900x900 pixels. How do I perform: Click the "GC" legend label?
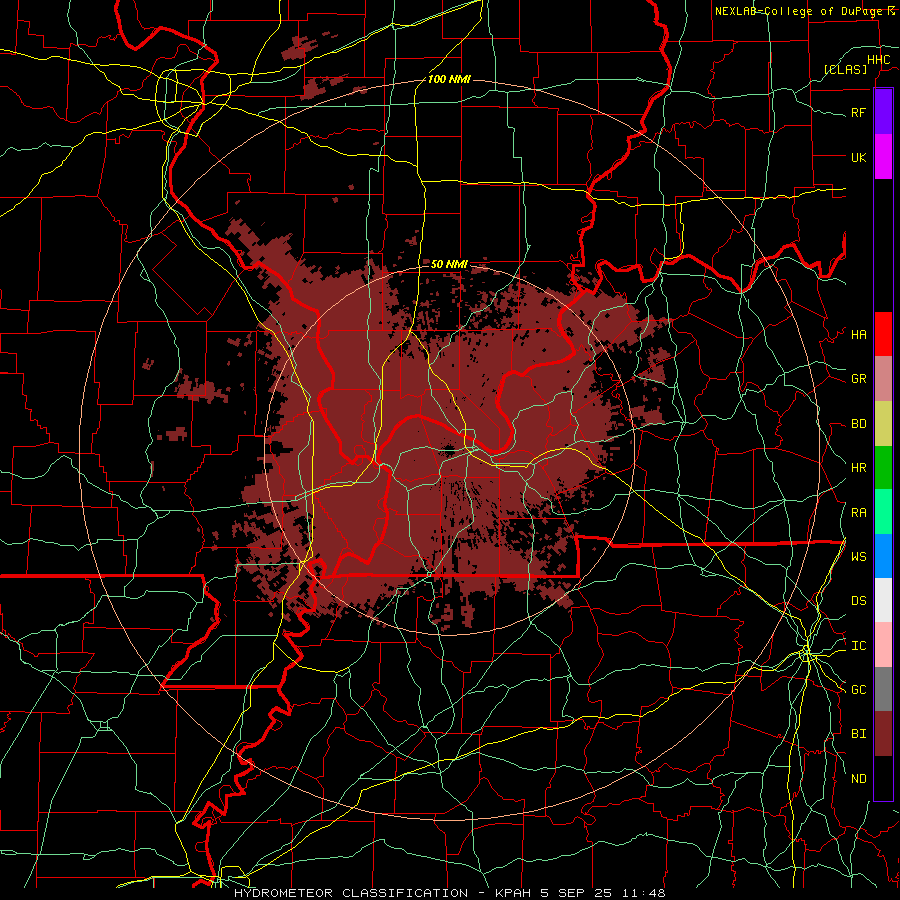point(859,690)
